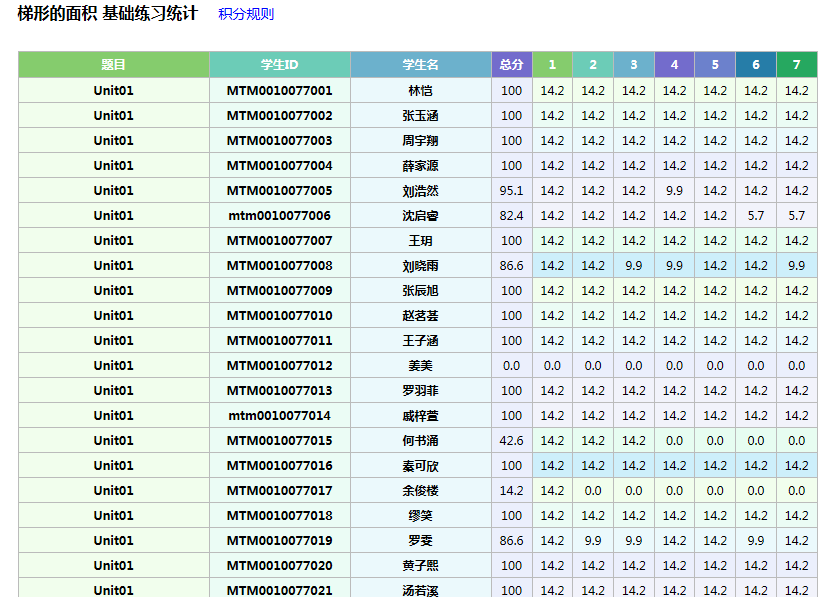Click student name 罗羽菲
This screenshot has height=597, width=826.
click(420, 390)
